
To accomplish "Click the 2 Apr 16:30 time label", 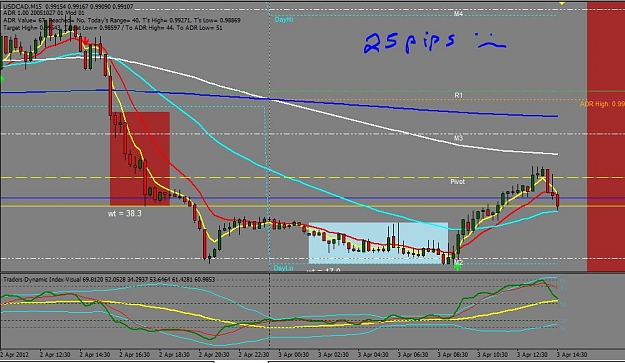I will click(x=135, y=355).
